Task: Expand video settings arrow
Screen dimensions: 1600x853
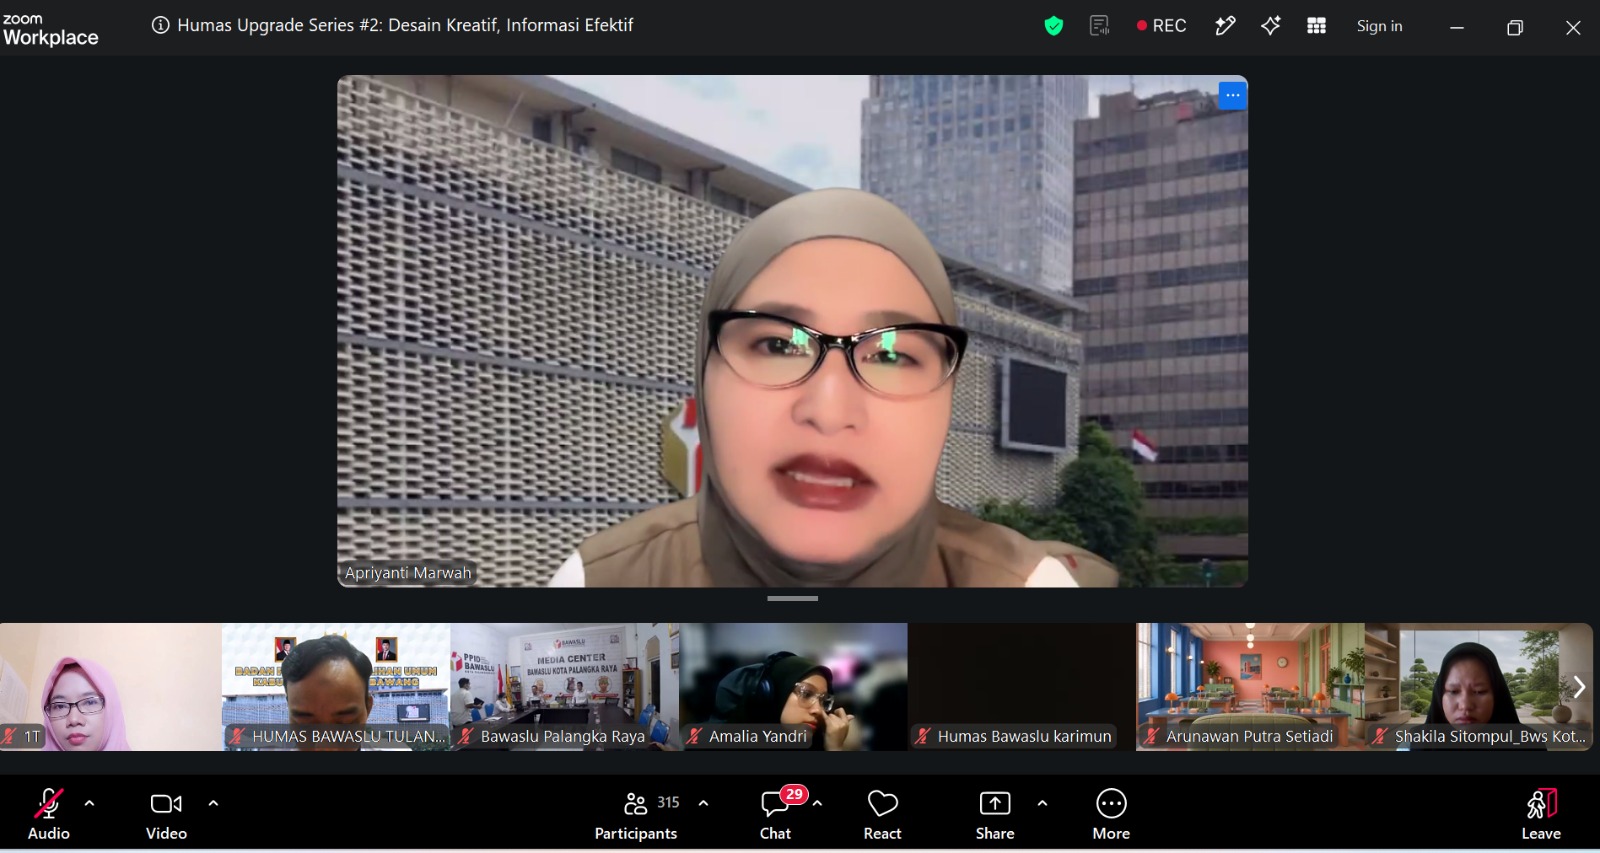Action: point(213,803)
